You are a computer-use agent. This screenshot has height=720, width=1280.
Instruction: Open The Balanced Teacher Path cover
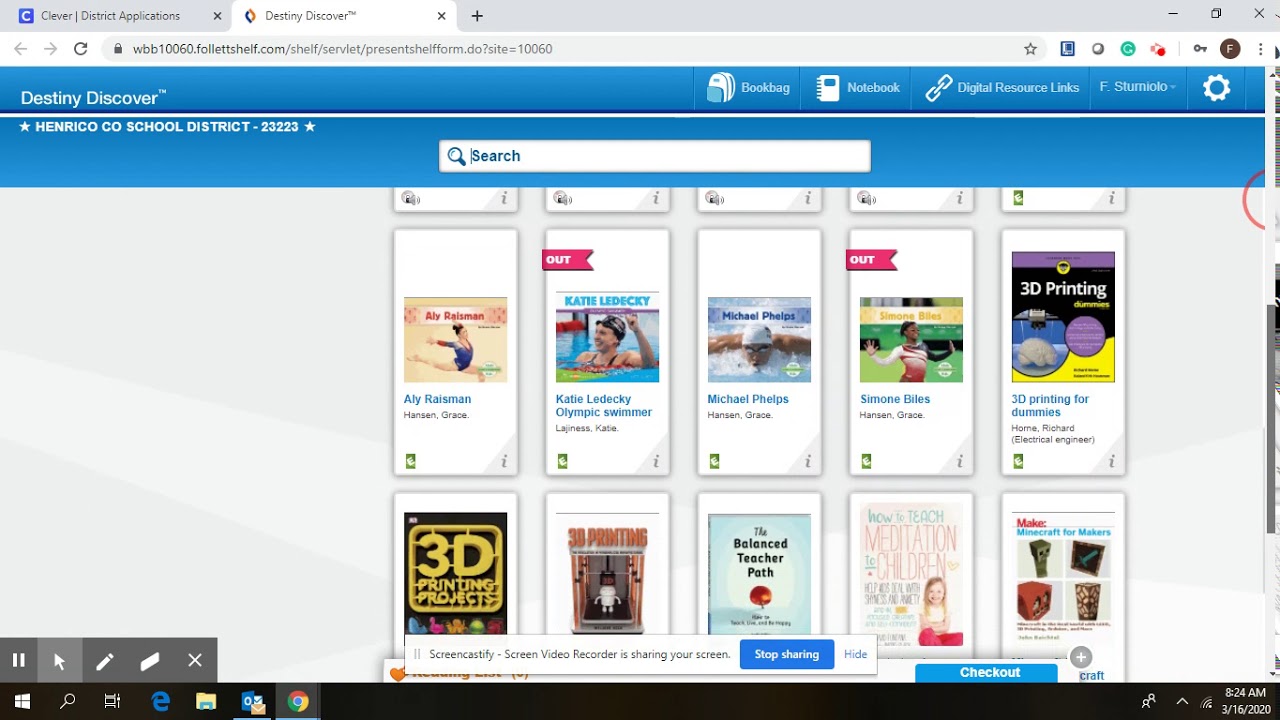[x=759, y=574]
